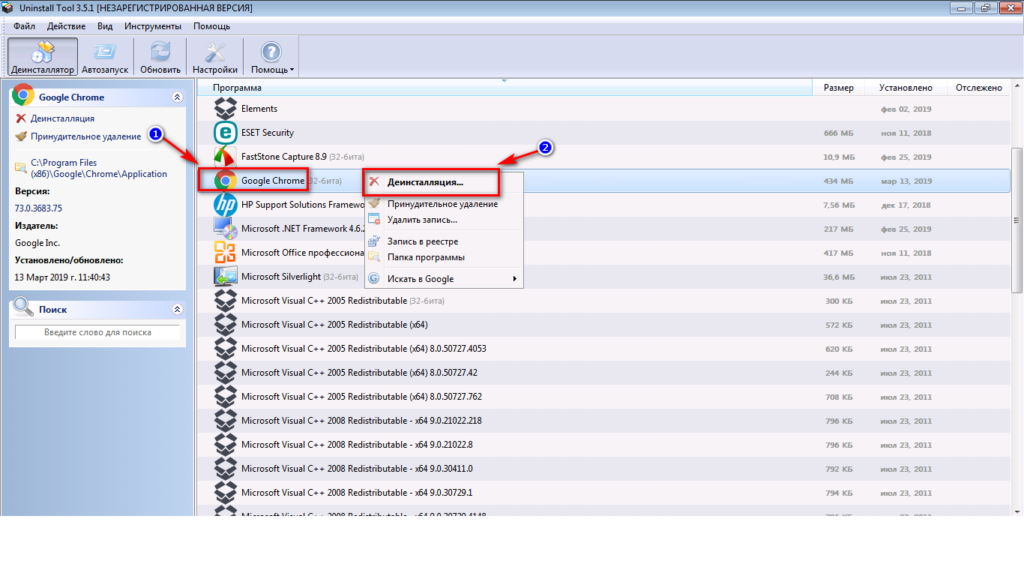
Task: Open the Автозапуск toolbar section
Action: click(104, 57)
